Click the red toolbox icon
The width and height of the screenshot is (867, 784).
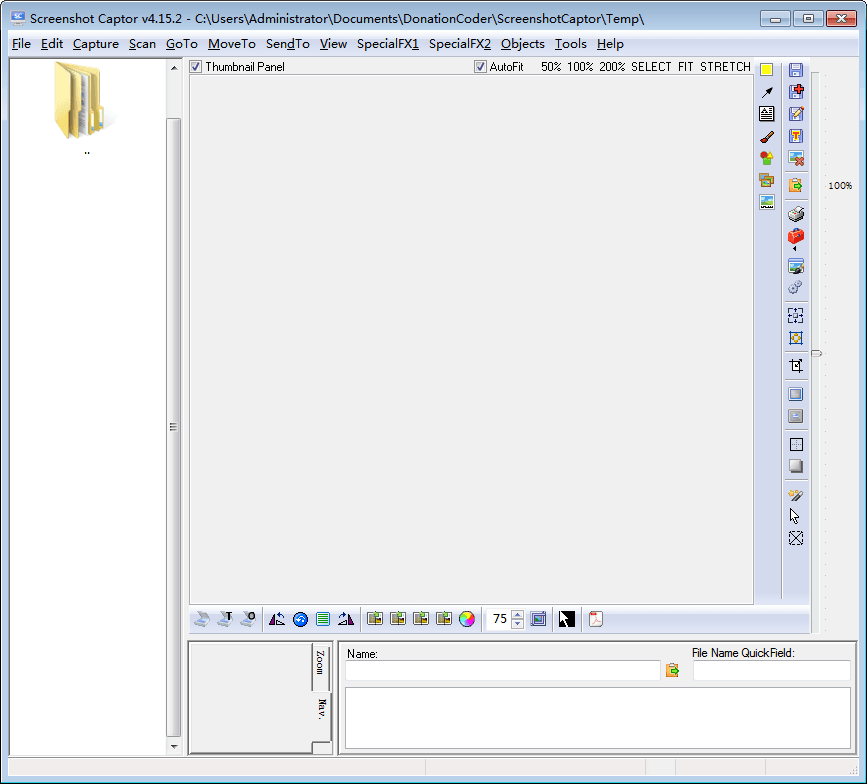point(796,236)
